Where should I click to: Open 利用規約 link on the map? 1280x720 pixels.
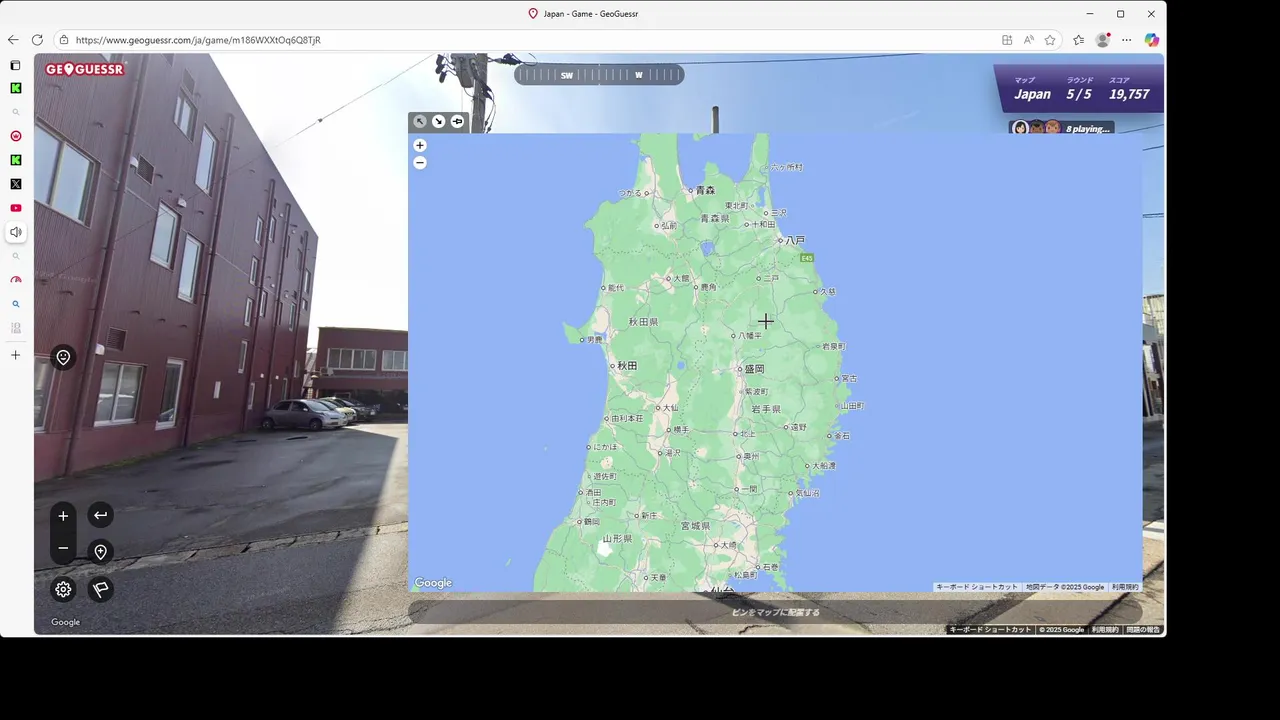click(1125, 587)
